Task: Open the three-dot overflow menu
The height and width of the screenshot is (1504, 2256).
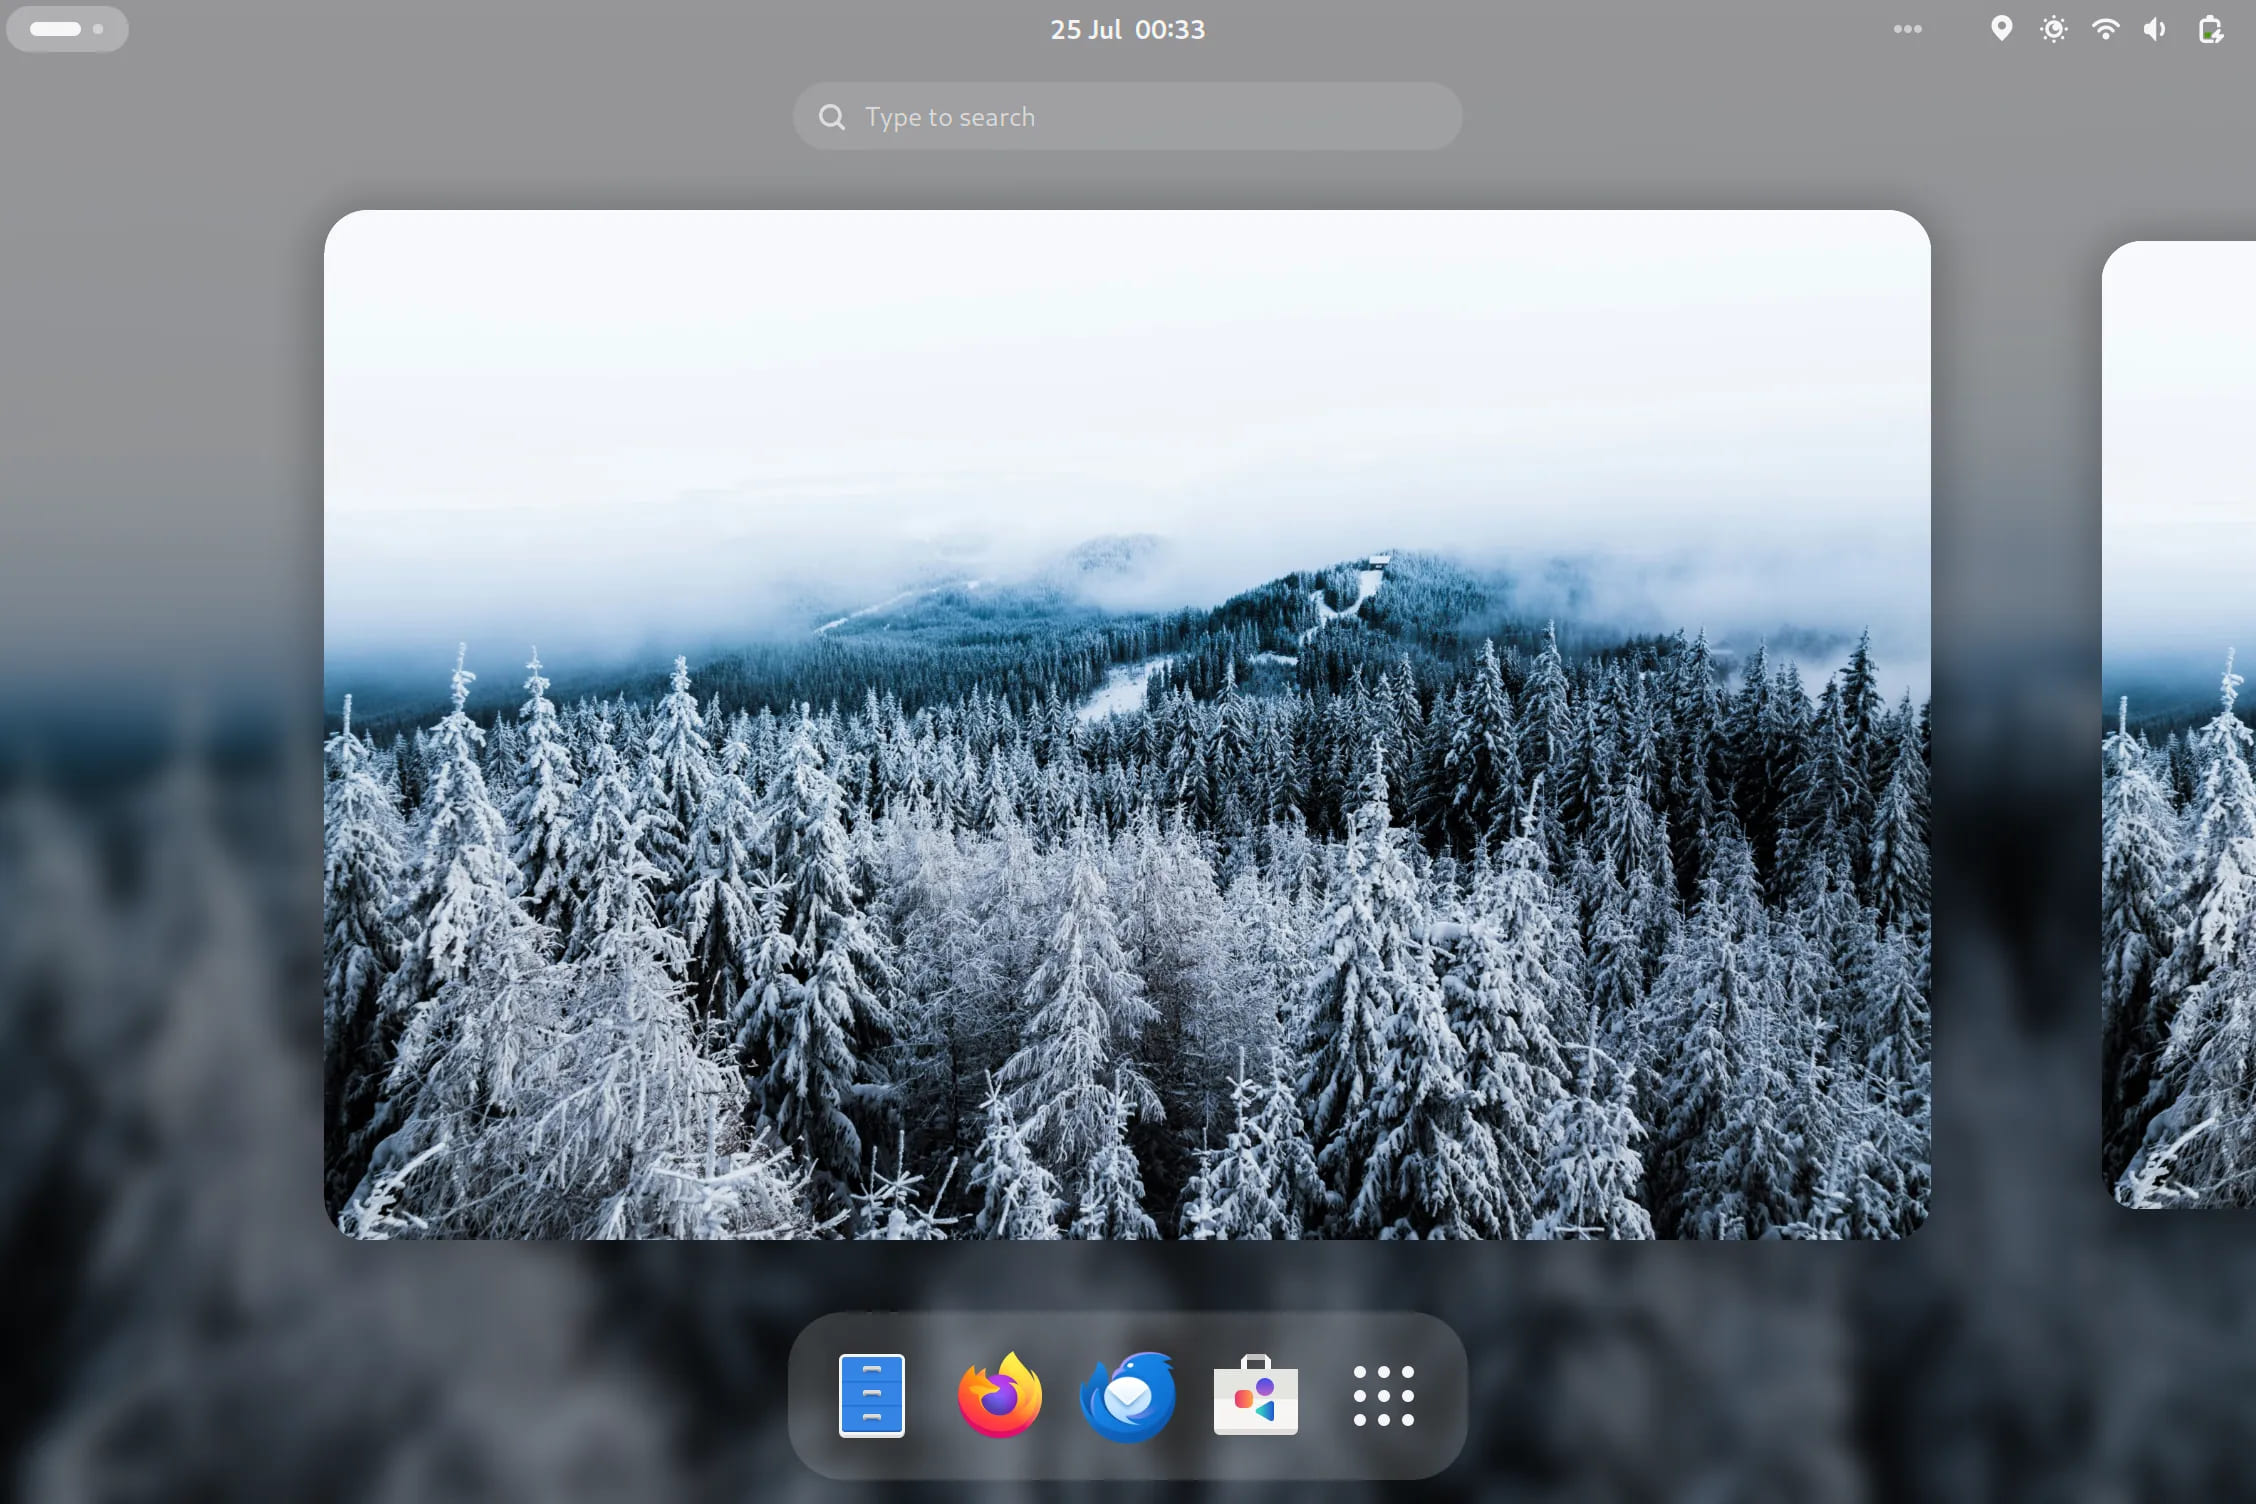Action: click(1907, 29)
